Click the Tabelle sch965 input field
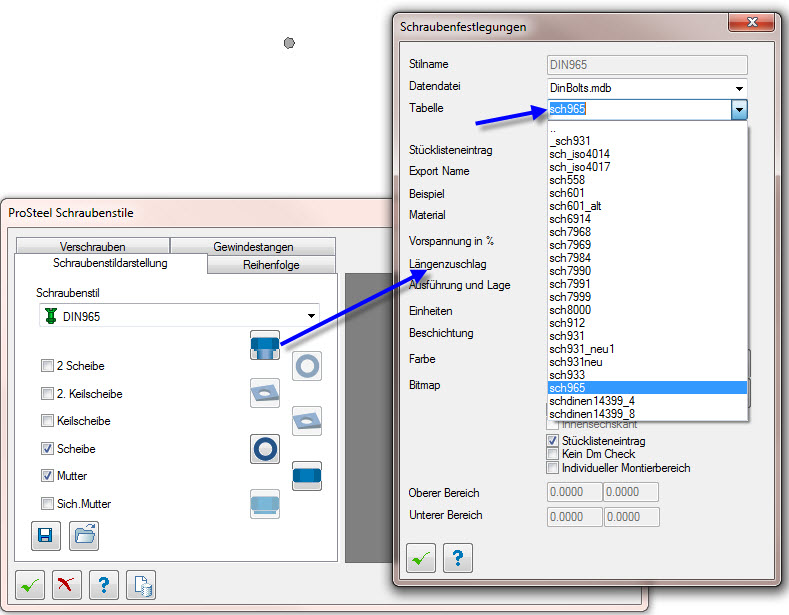This screenshot has width=789, height=615. tap(639, 109)
